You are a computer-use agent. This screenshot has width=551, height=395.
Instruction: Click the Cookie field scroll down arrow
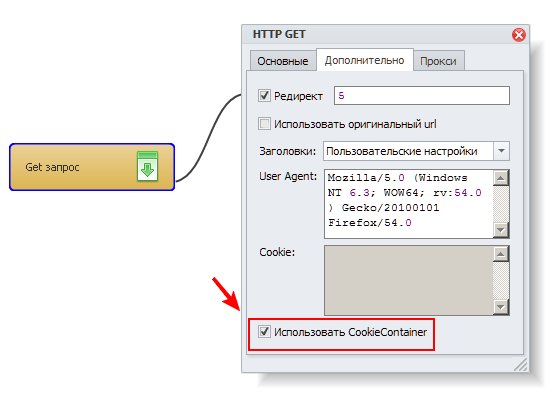click(x=501, y=307)
